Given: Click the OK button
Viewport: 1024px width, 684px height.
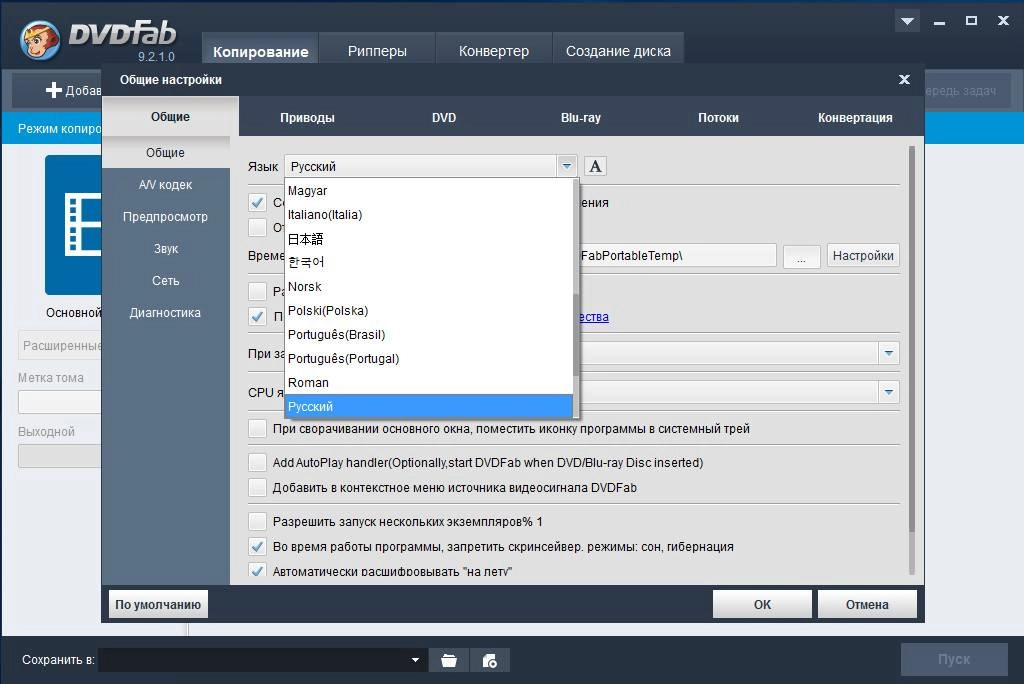Looking at the screenshot, I should pos(762,604).
